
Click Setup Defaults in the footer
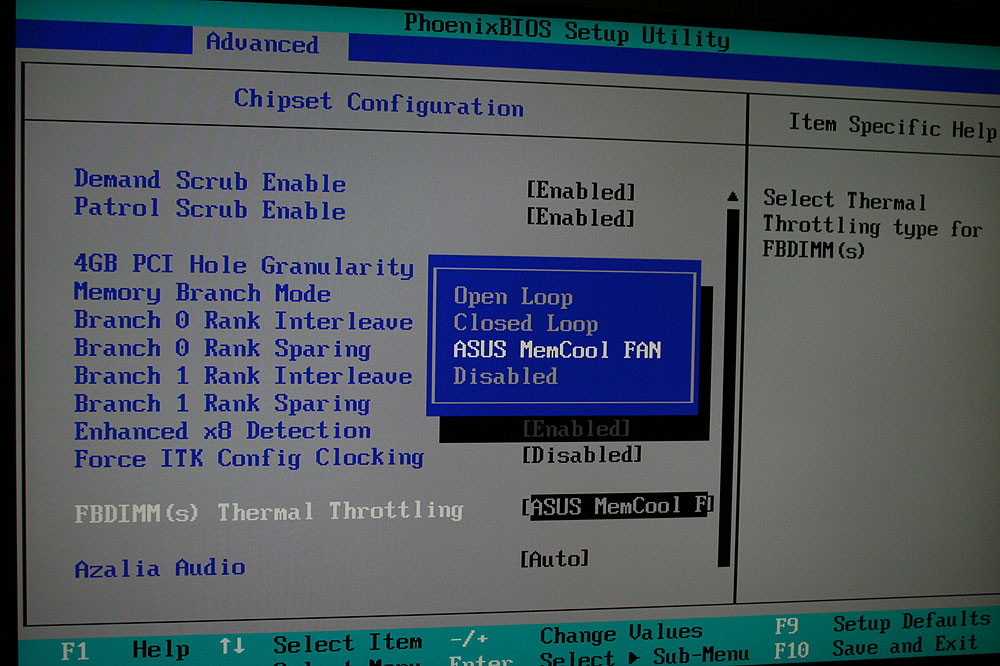[912, 621]
